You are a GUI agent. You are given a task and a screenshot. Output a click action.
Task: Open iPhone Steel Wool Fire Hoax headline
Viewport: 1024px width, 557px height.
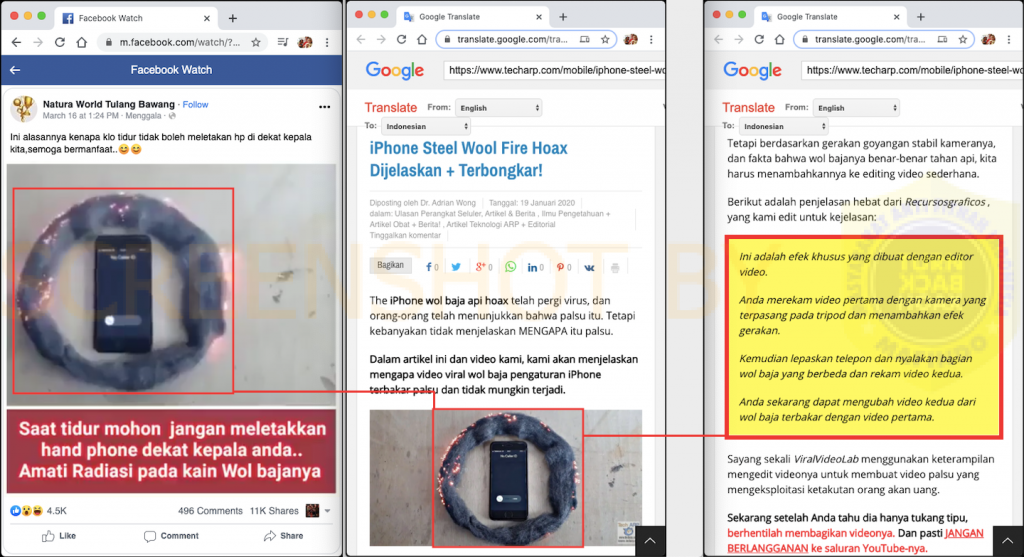click(468, 159)
